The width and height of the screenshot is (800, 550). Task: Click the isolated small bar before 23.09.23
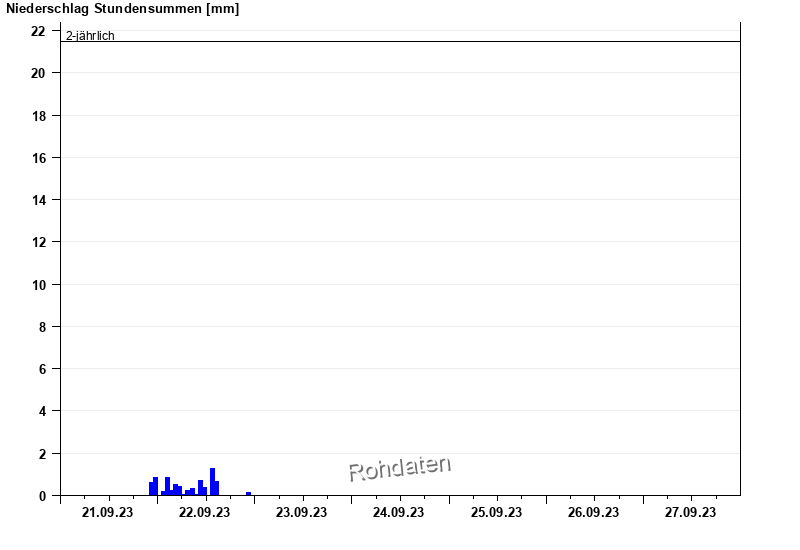[x=248, y=493]
